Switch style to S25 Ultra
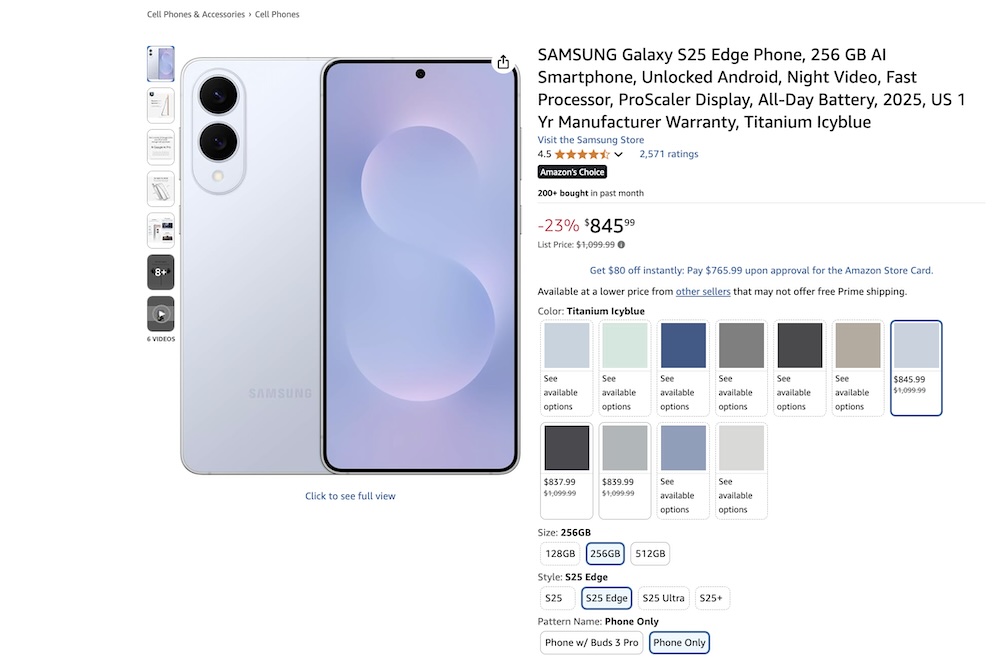The image size is (1000, 660). tap(663, 597)
